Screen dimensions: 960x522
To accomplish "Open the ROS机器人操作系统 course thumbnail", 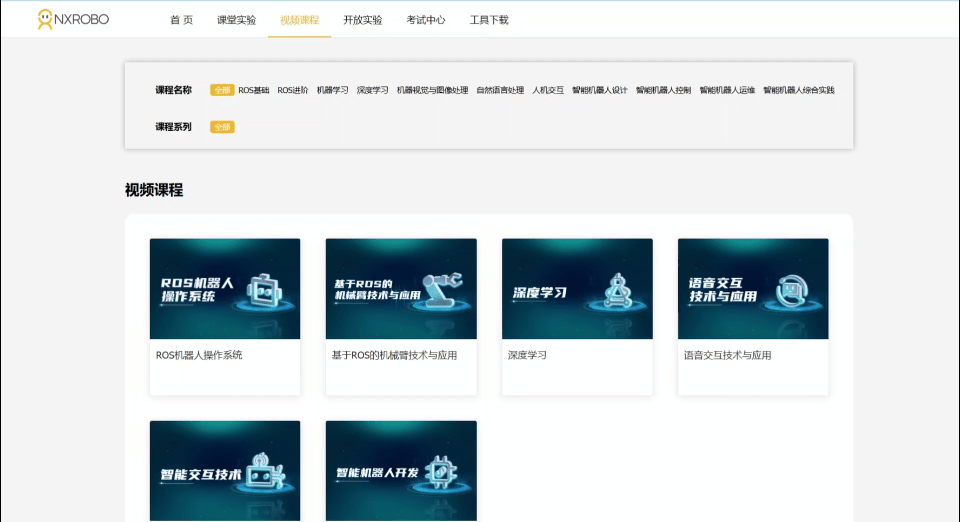I will [x=225, y=288].
